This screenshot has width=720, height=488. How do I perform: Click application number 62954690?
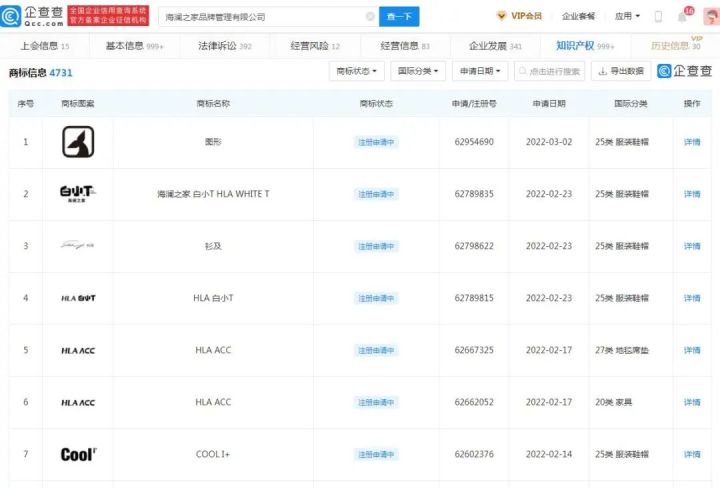474,142
